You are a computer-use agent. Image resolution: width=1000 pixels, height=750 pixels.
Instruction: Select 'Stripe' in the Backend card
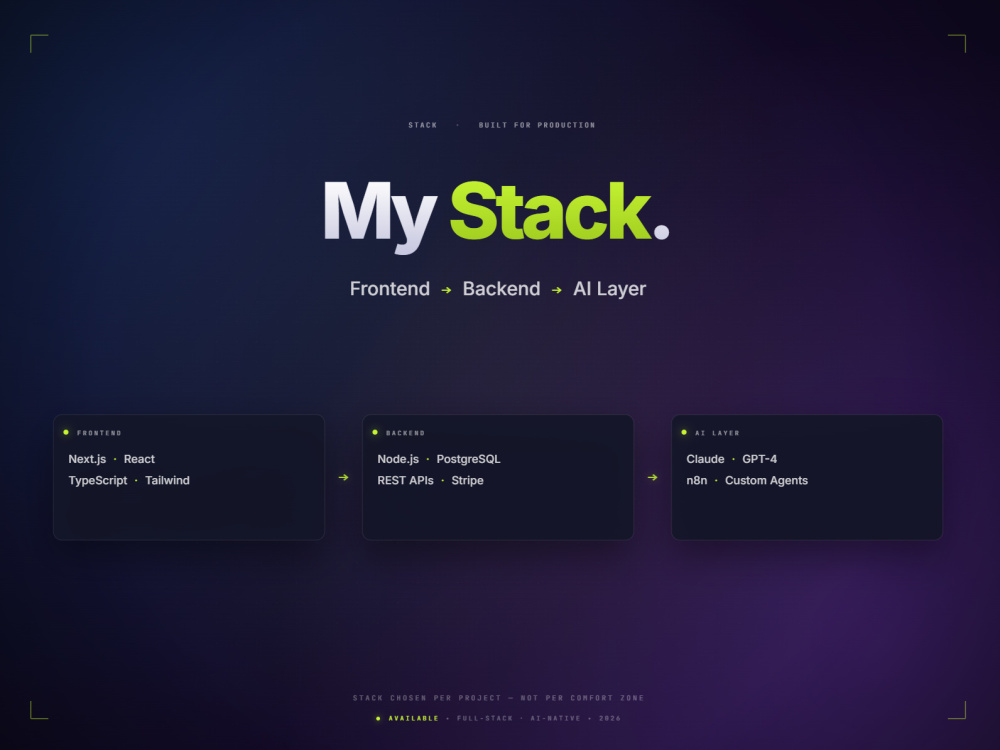click(x=467, y=481)
